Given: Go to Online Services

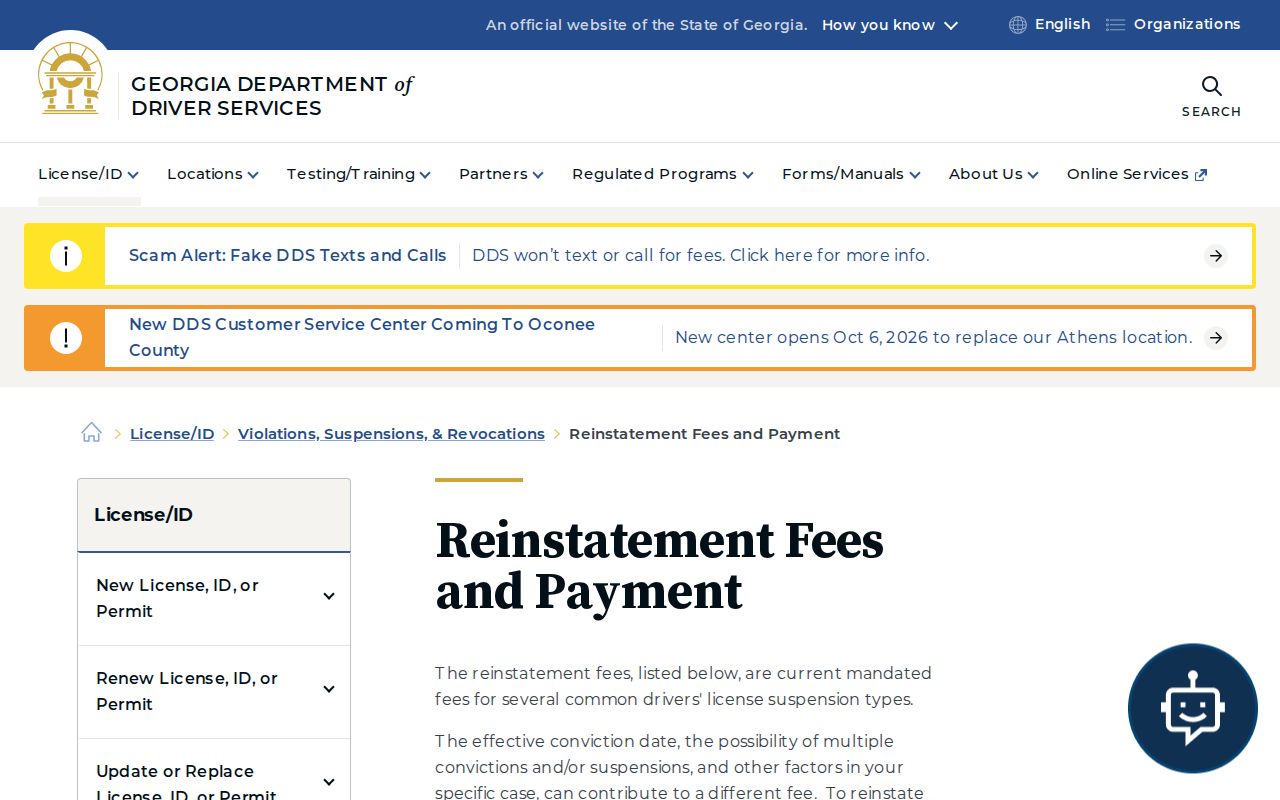Looking at the screenshot, I should click(1137, 174).
